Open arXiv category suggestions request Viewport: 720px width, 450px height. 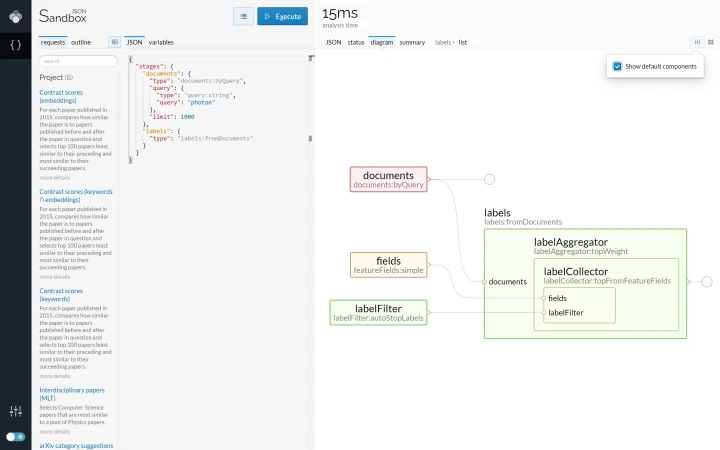click(76, 445)
